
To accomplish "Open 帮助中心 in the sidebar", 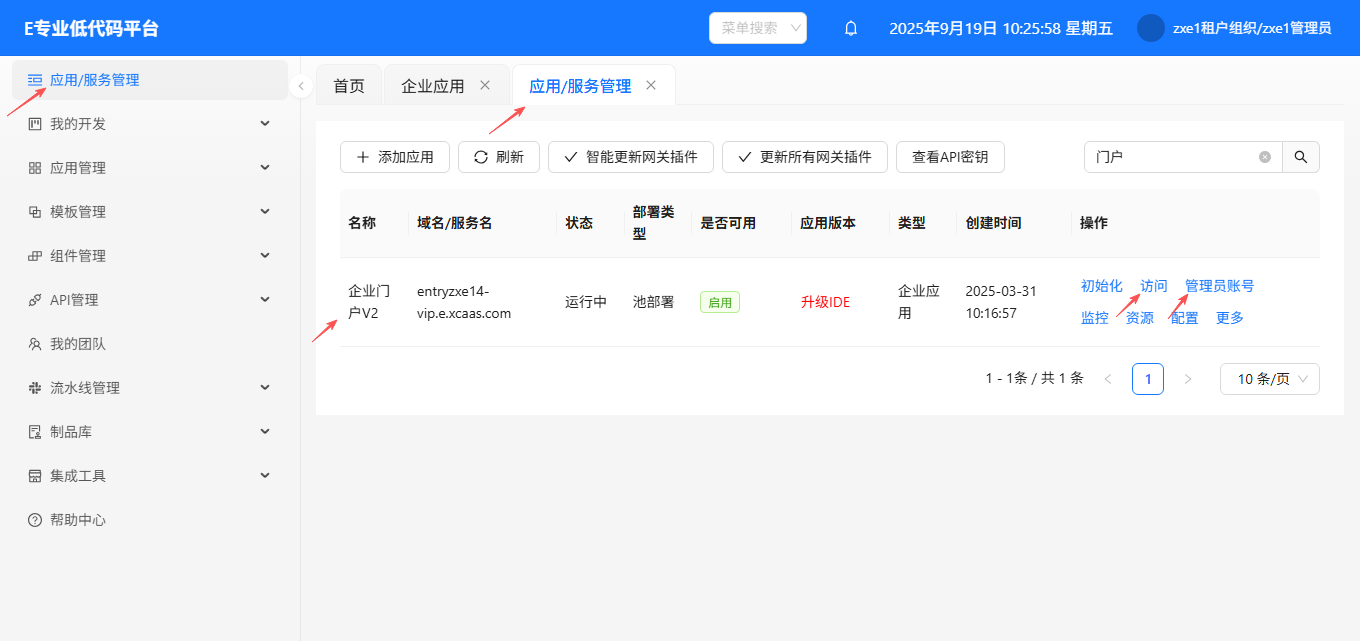I will 78,520.
